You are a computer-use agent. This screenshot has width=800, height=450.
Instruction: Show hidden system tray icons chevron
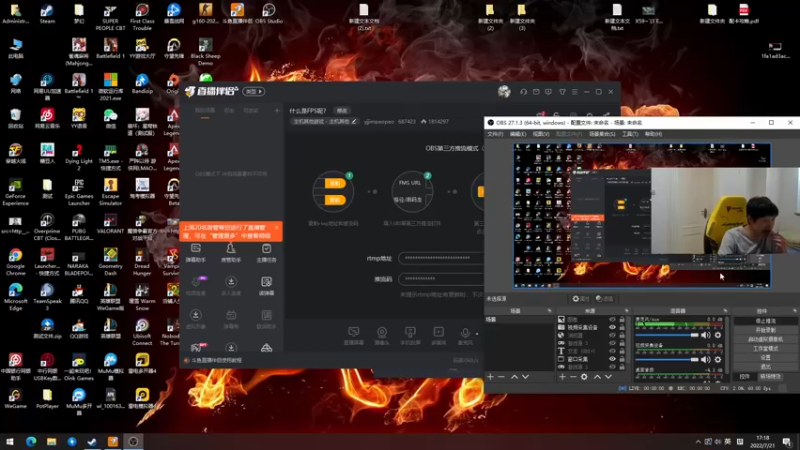click(x=698, y=442)
